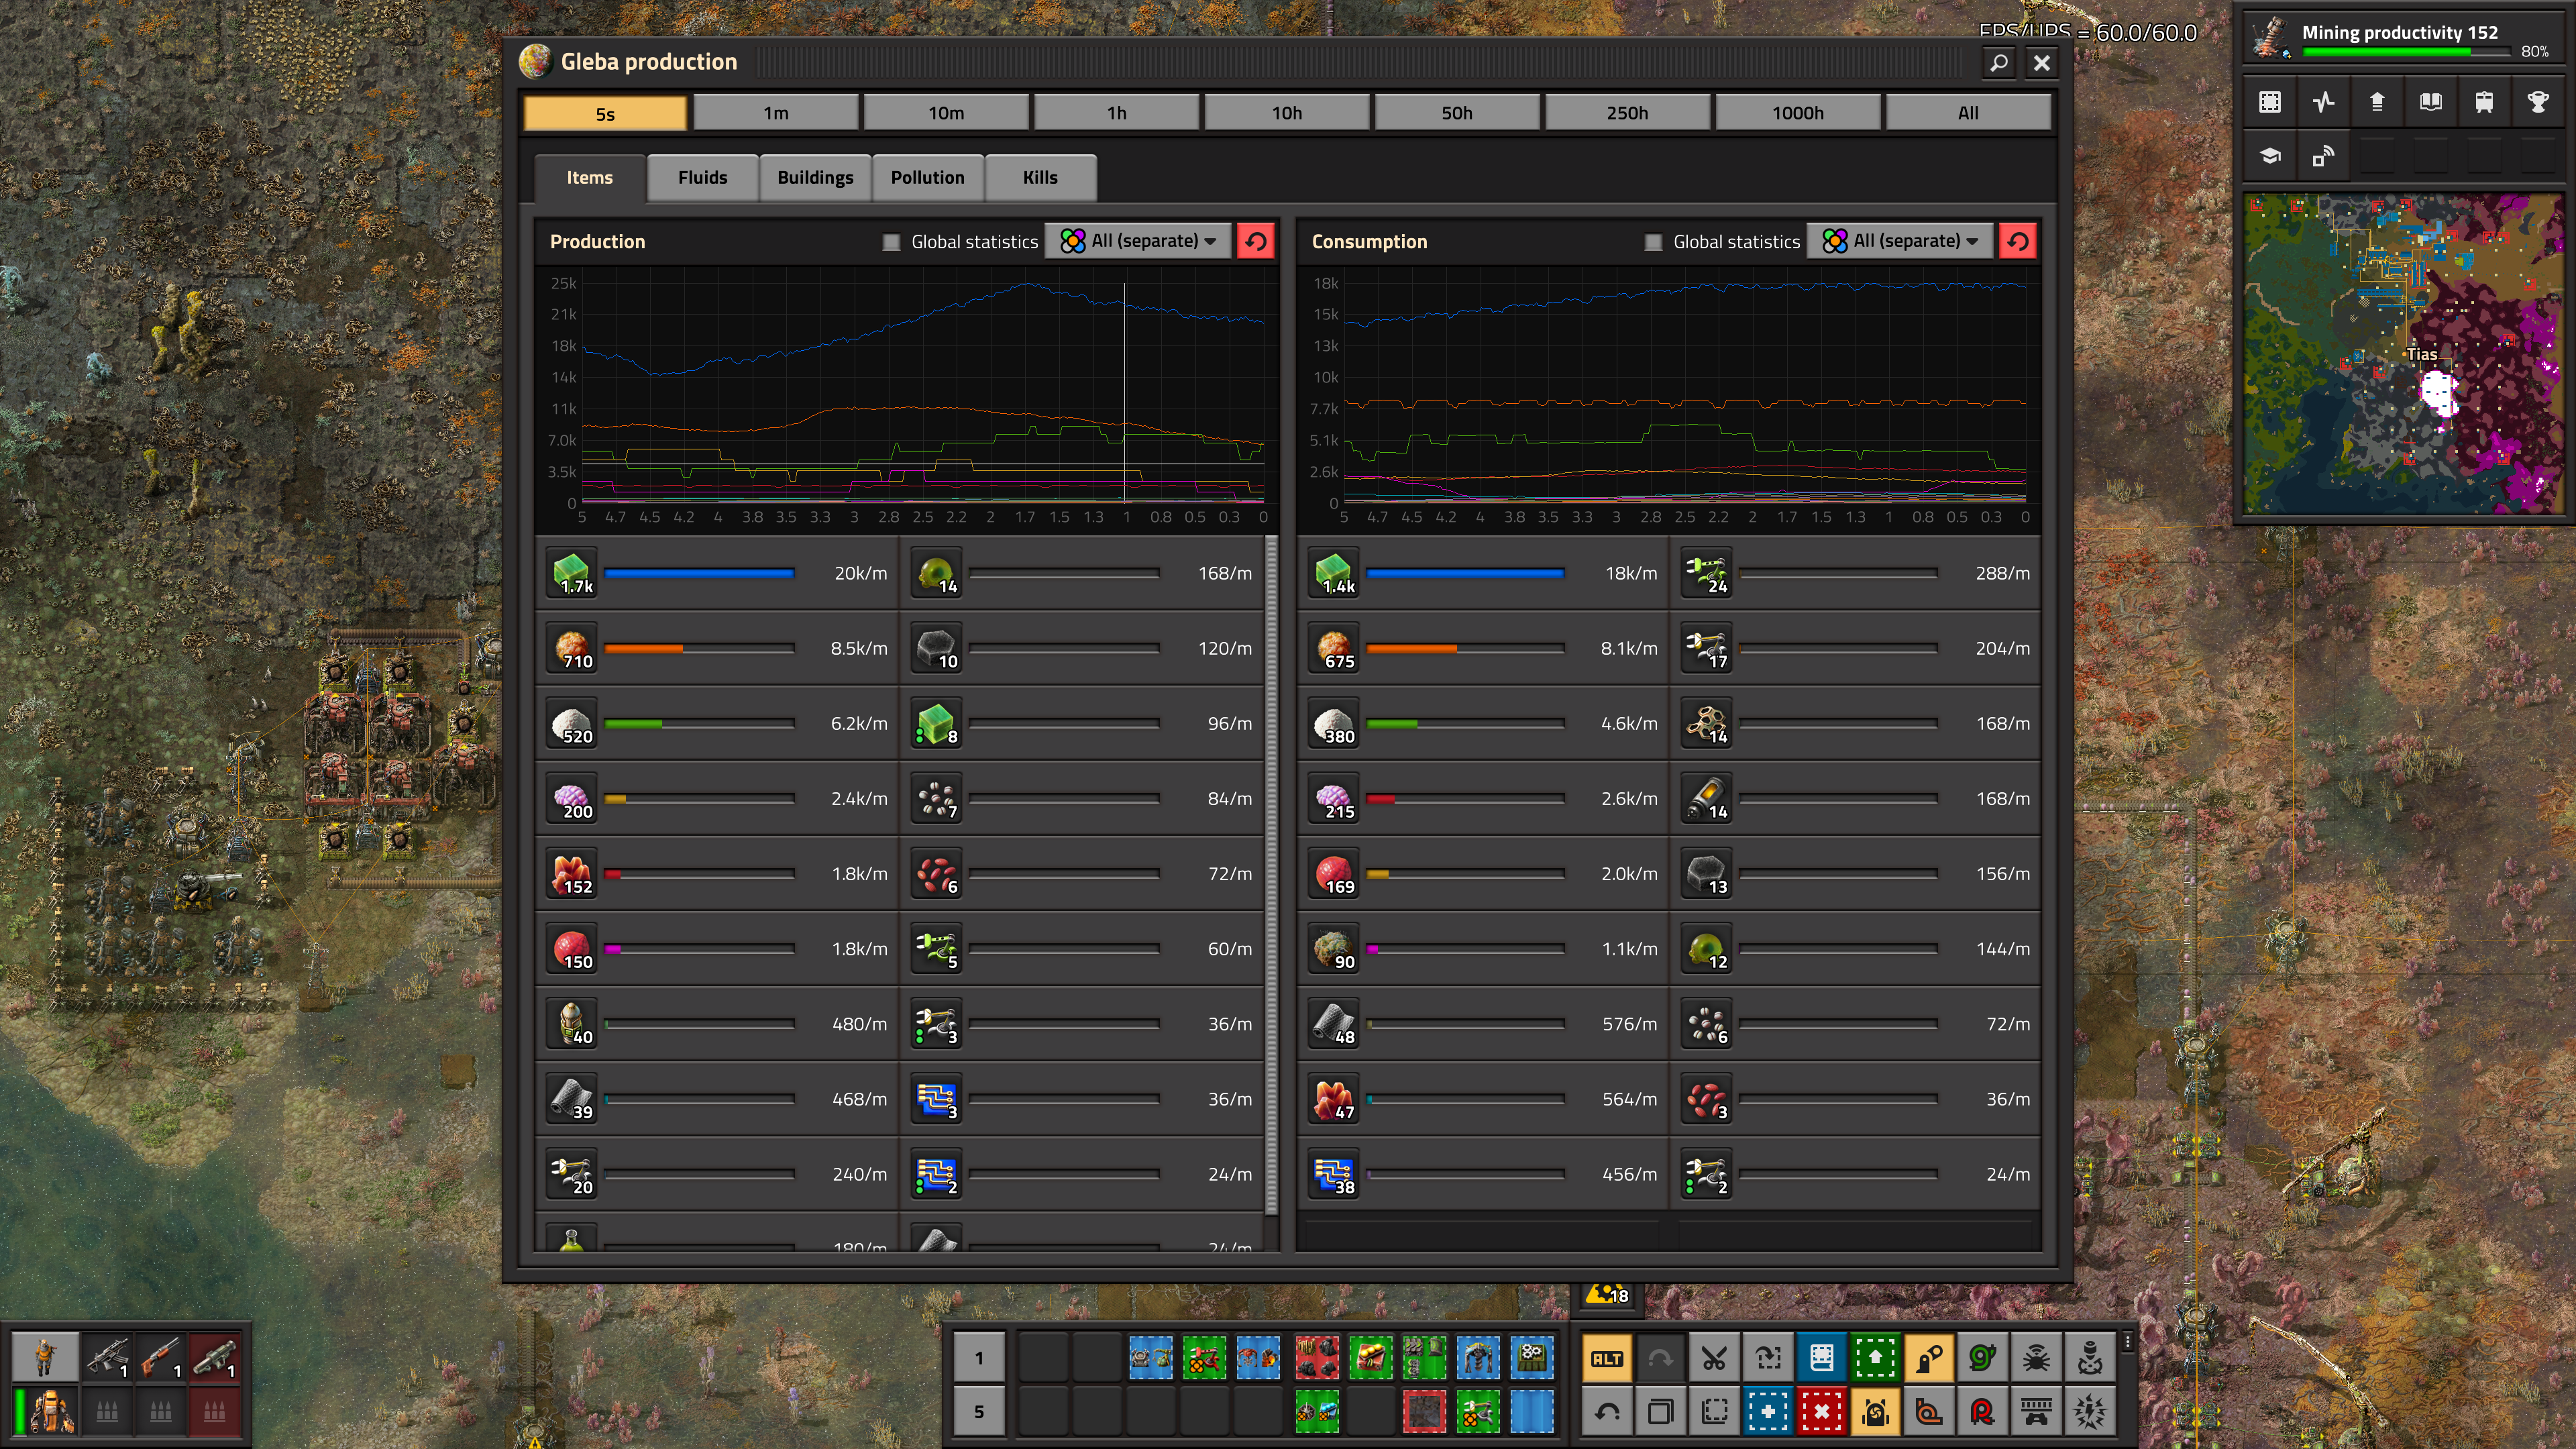2576x1449 pixels.
Task: Open tips and tricks graduation cap icon
Action: pos(2270,156)
